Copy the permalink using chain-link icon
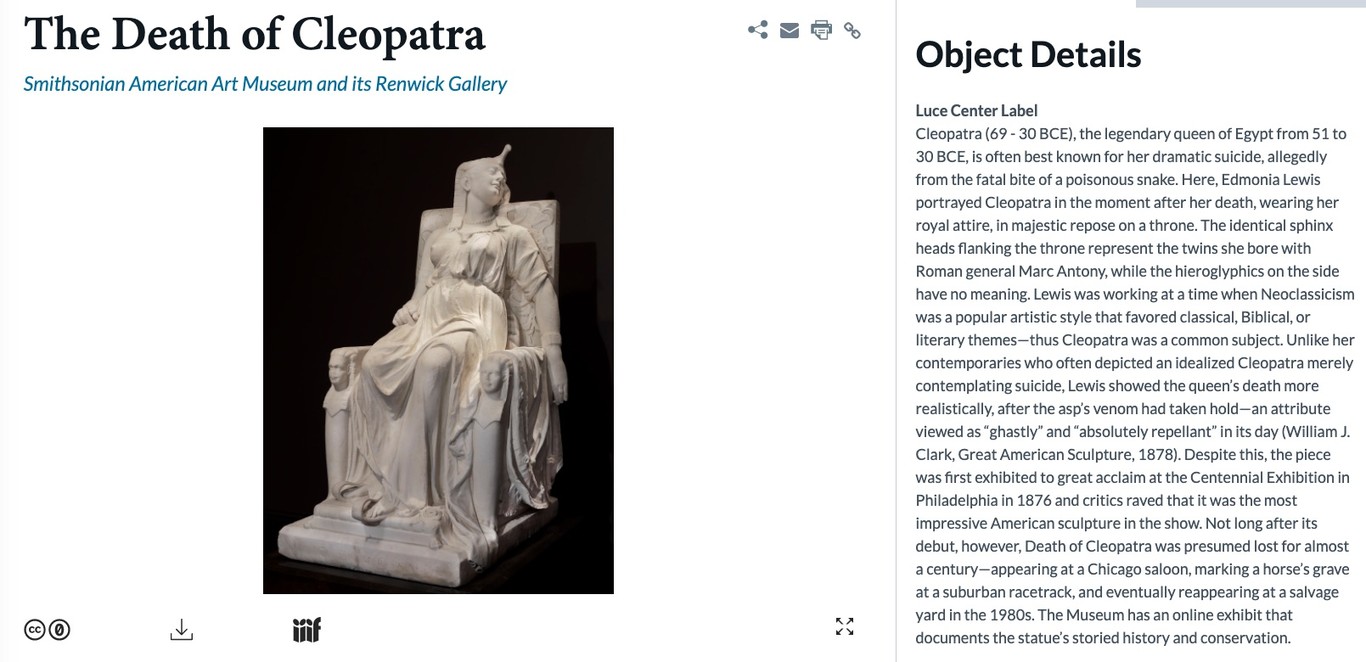The width and height of the screenshot is (1366, 662). (852, 30)
